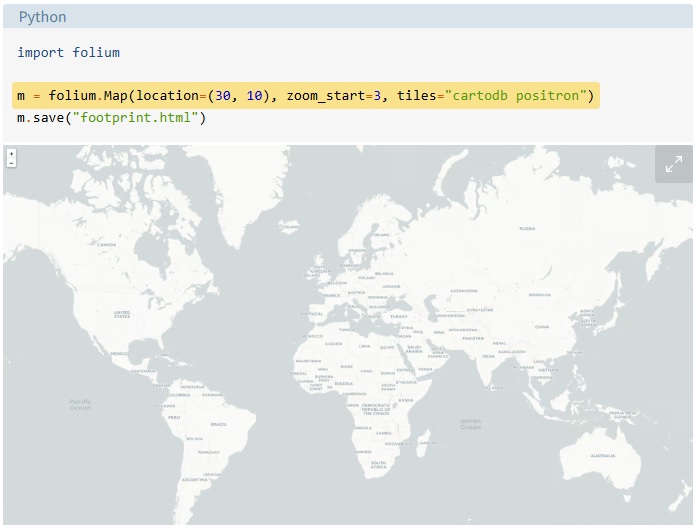Viewport: 697px width, 529px height.
Task: Click the Russia label on the map
Action: point(527,228)
